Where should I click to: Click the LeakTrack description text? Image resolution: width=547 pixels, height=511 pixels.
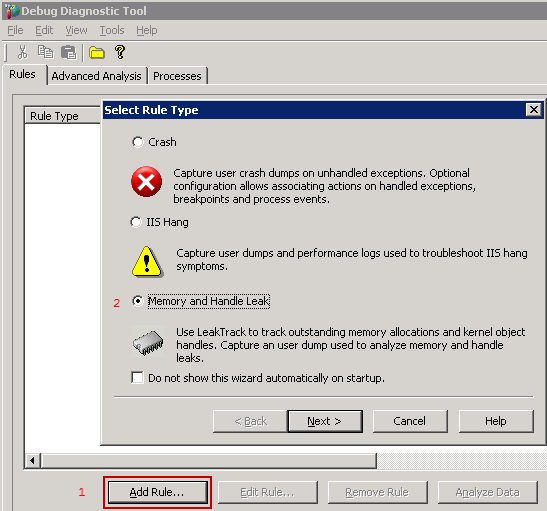click(350, 345)
